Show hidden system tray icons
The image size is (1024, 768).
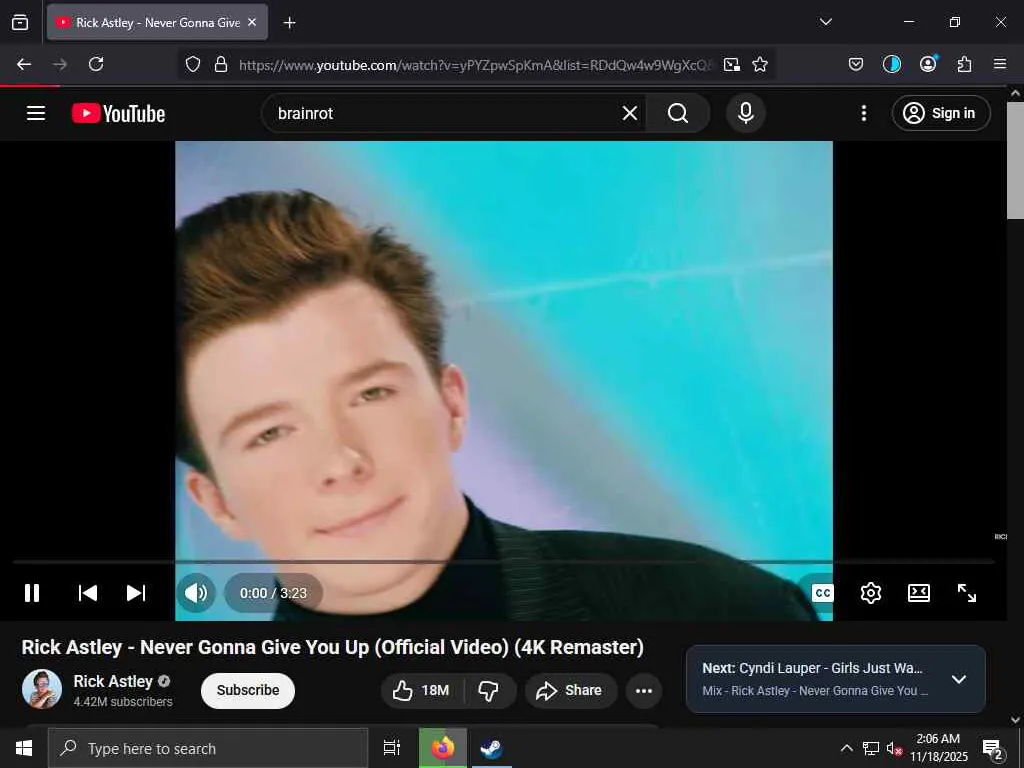coord(846,748)
